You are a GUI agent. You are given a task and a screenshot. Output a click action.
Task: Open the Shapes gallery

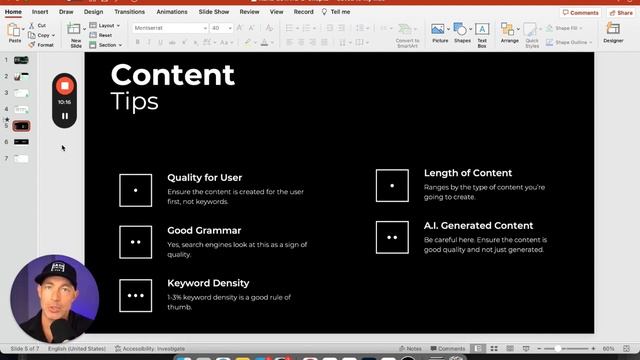pos(462,33)
